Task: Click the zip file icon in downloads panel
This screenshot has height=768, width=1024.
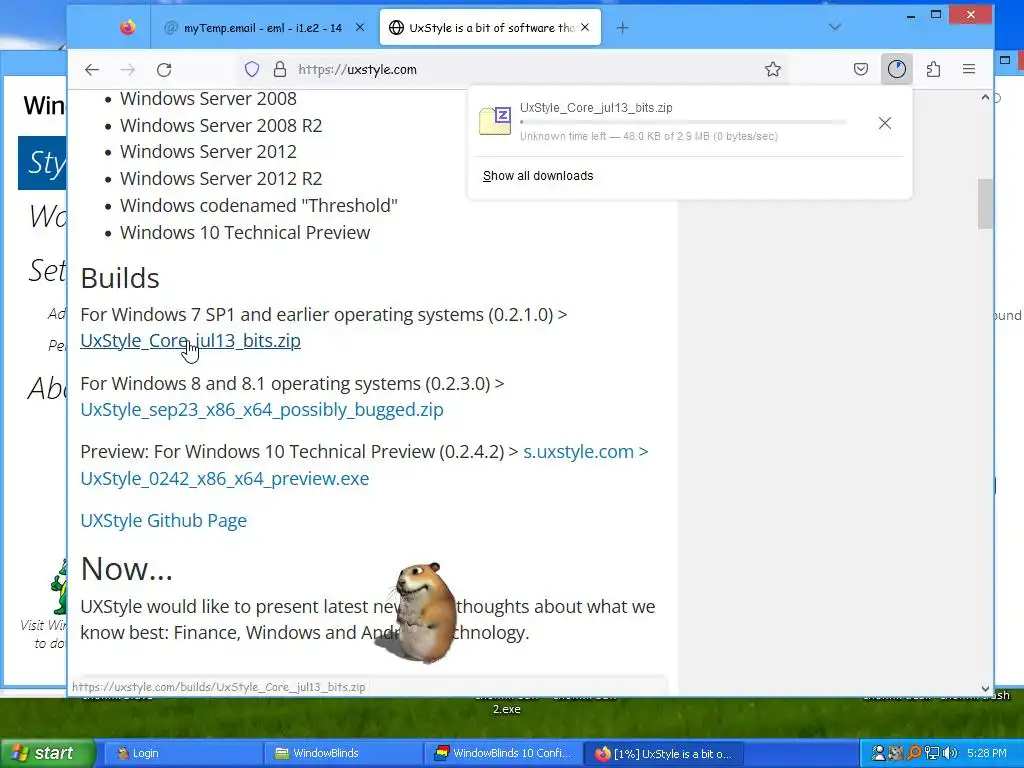Action: coord(495,121)
